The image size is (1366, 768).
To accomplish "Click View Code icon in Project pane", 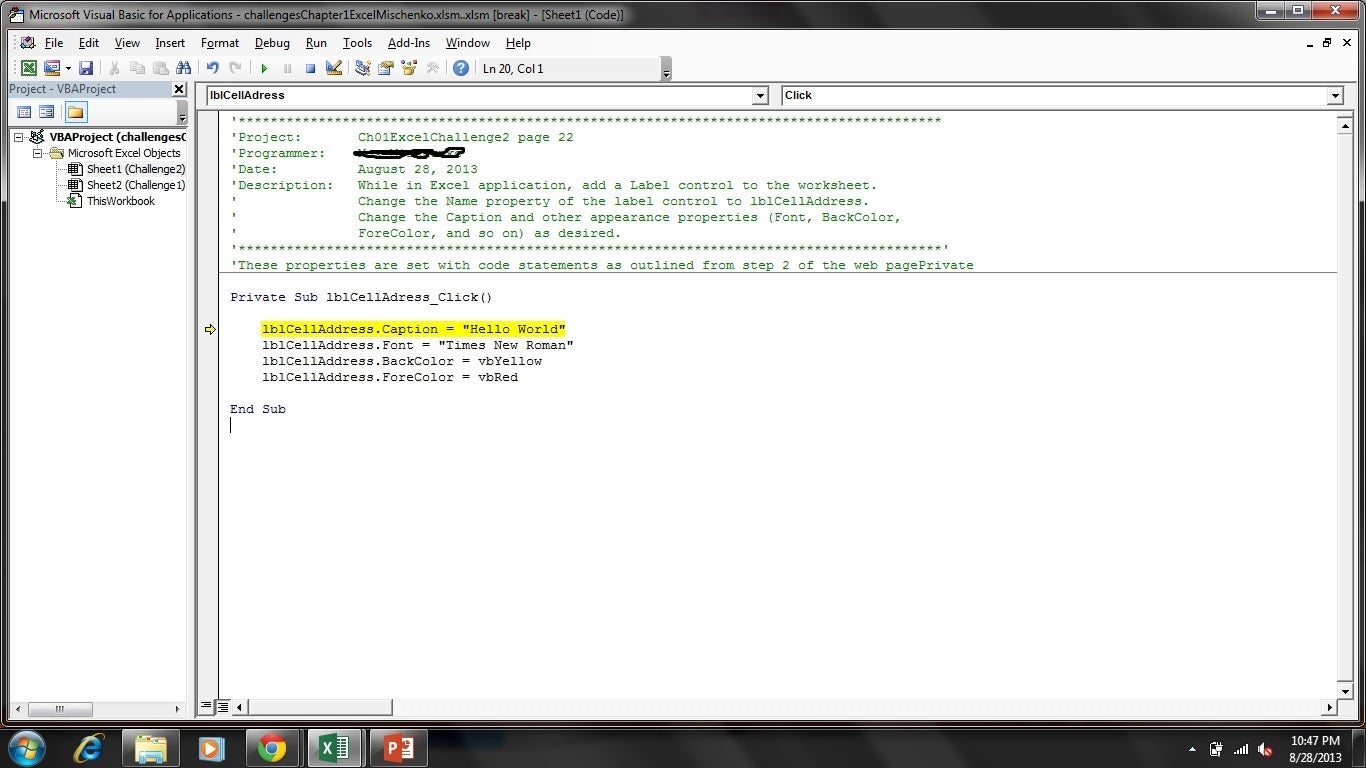I will 24,112.
